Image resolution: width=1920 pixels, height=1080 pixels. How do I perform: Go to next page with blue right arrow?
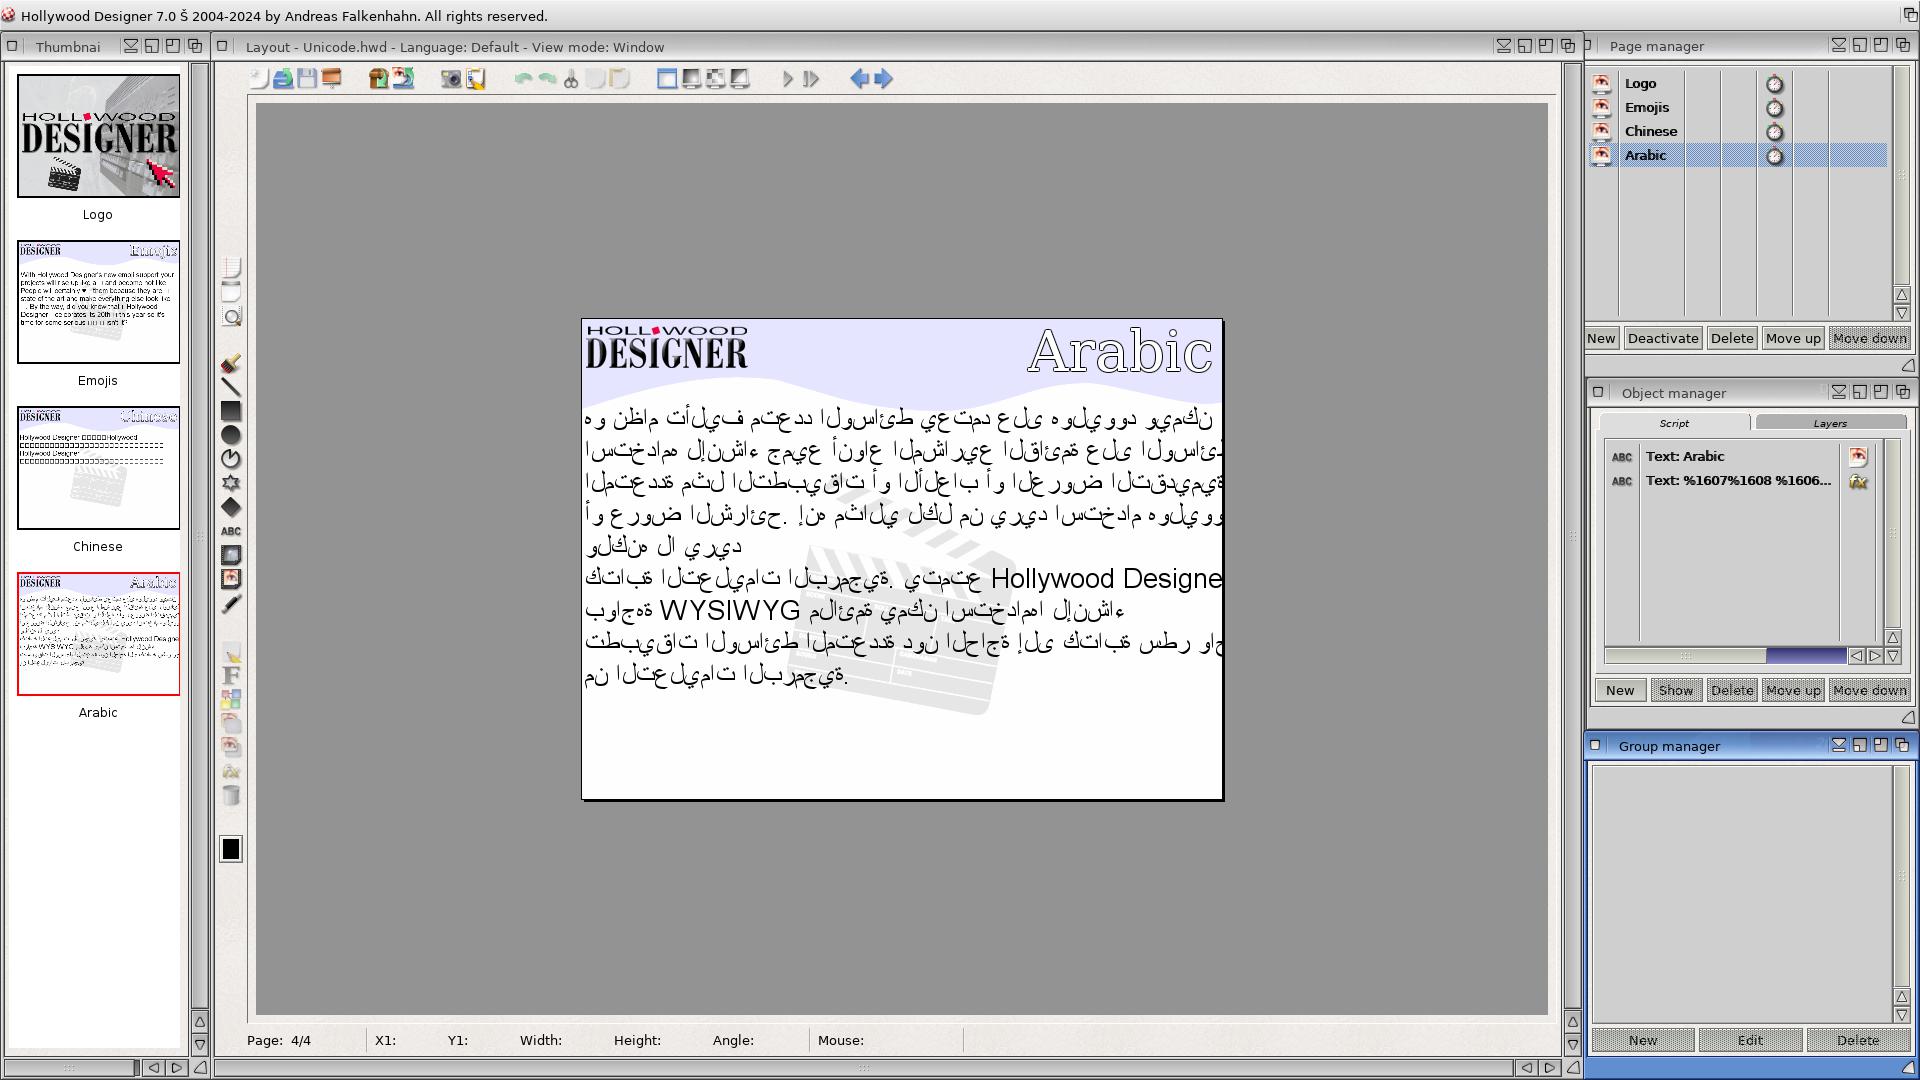coord(884,79)
